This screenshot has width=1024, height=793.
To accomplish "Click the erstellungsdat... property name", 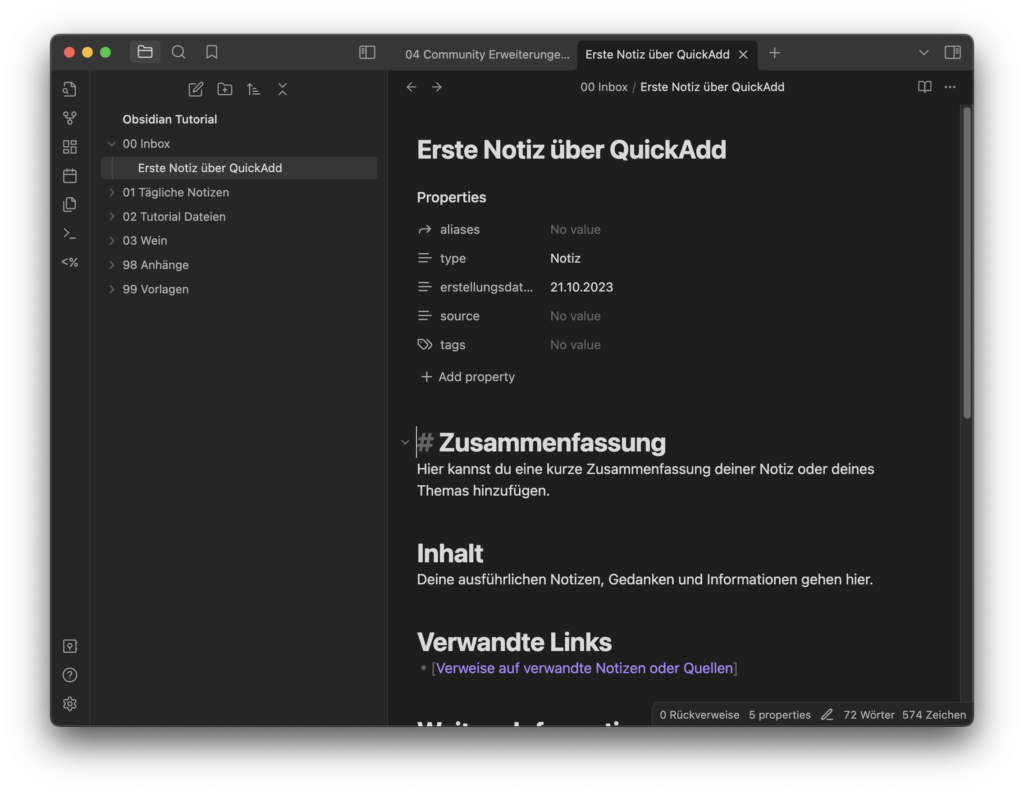I will 486,287.
